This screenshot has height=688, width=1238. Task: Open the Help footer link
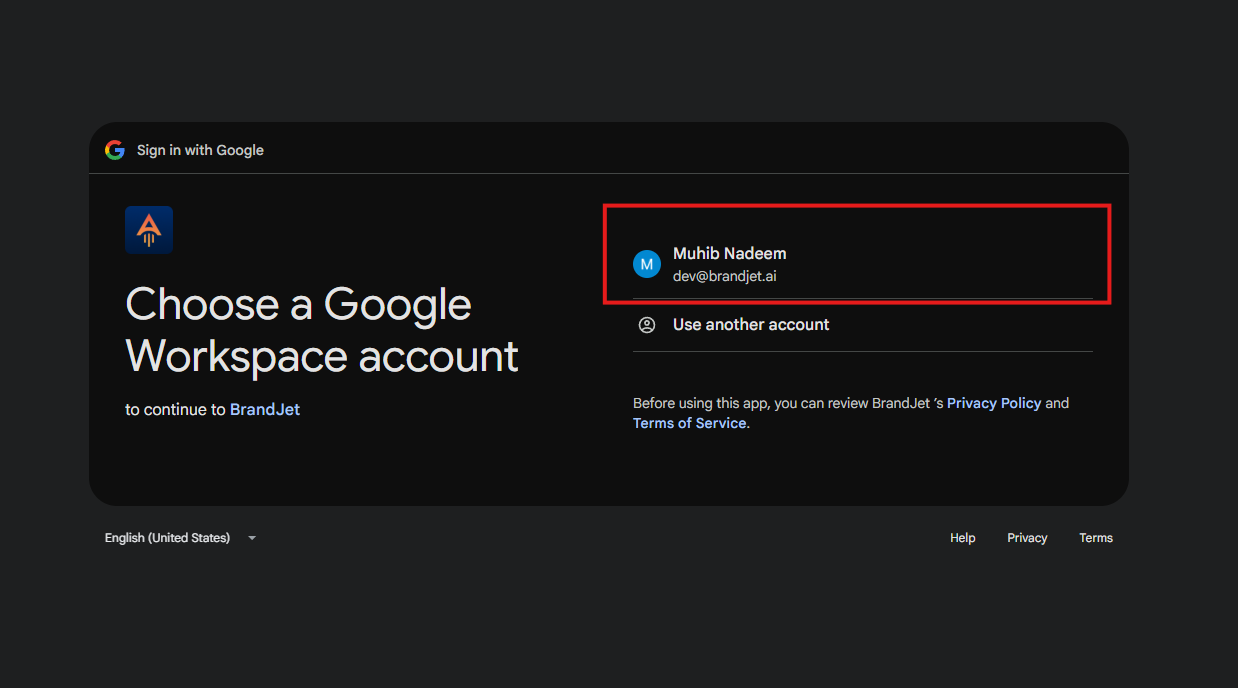[963, 538]
